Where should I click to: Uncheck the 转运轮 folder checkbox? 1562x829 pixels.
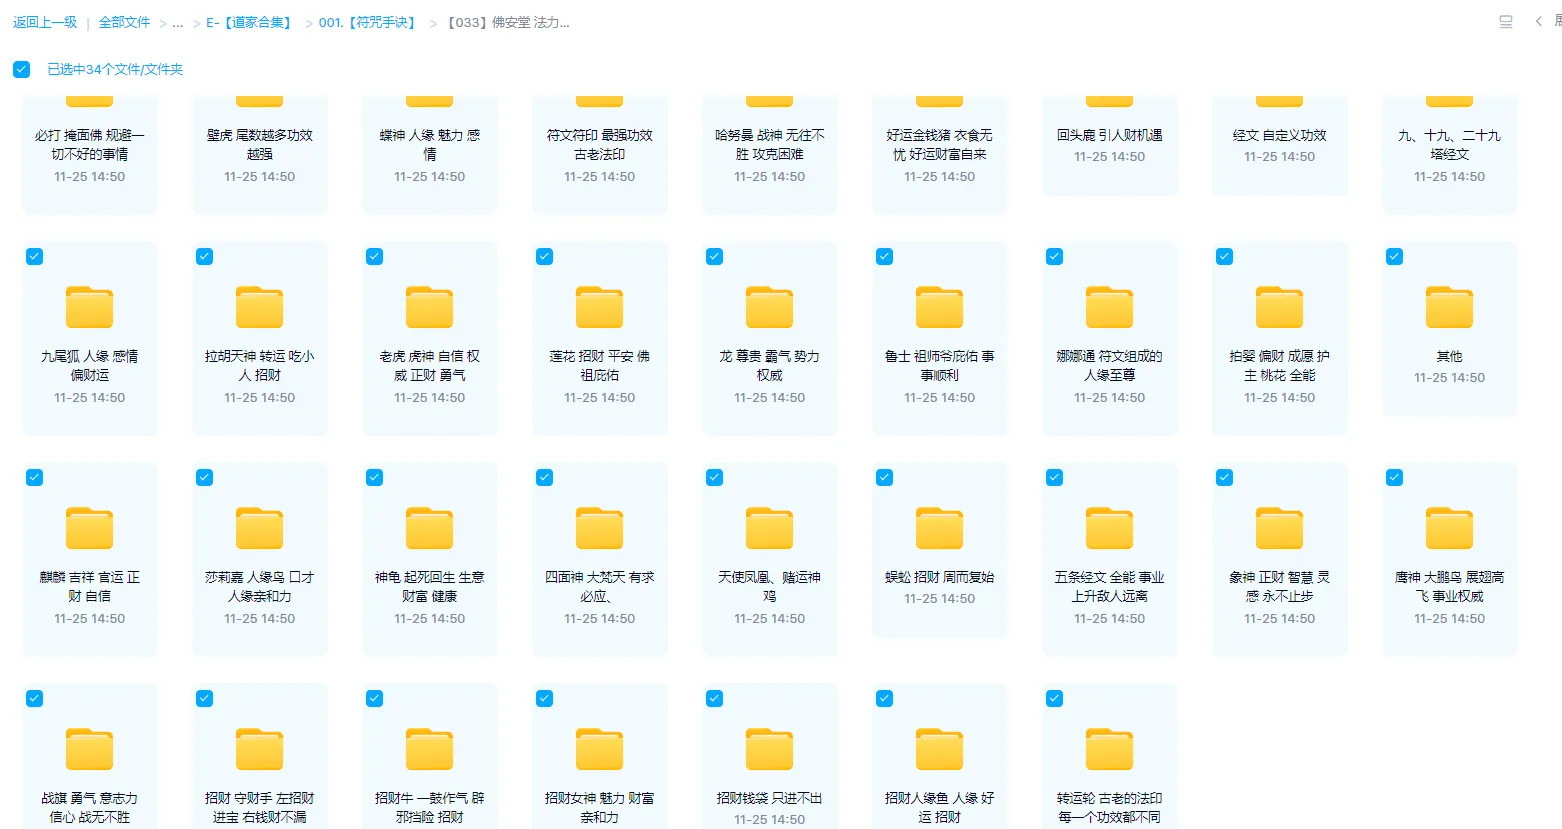[x=1054, y=698]
